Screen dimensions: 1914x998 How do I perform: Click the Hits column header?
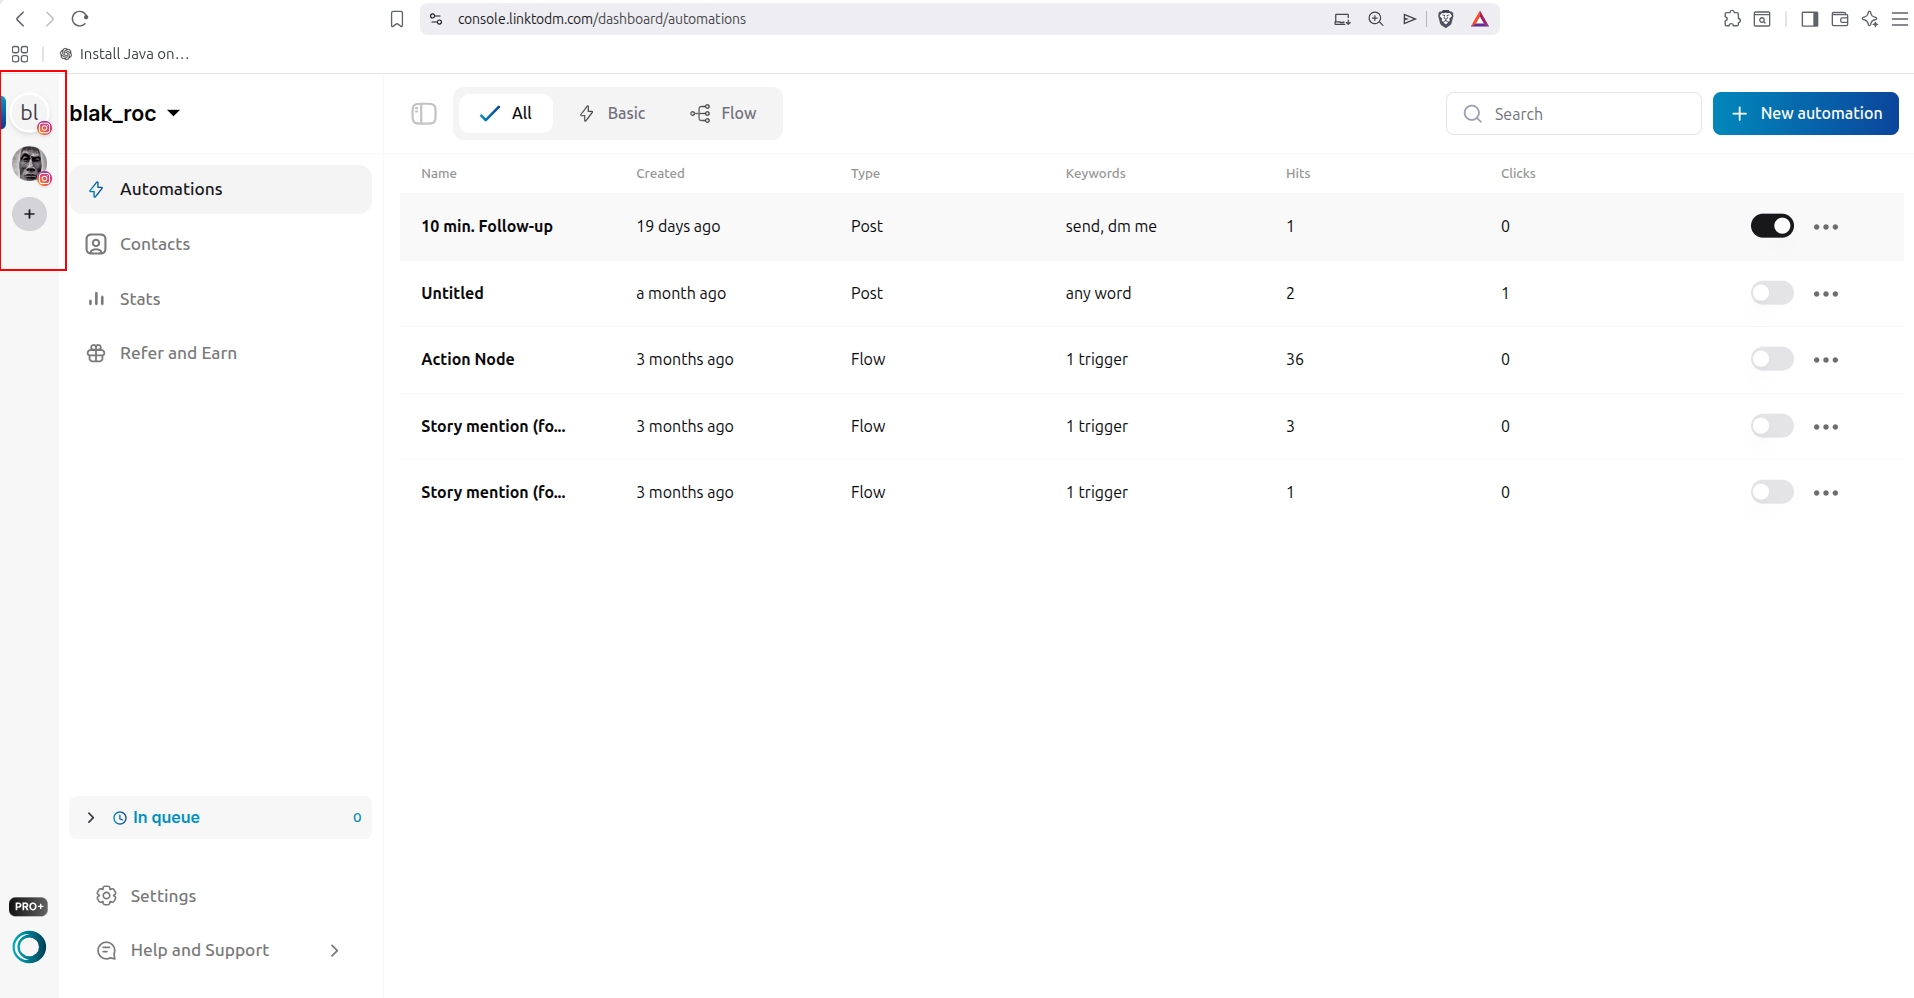tap(1298, 173)
